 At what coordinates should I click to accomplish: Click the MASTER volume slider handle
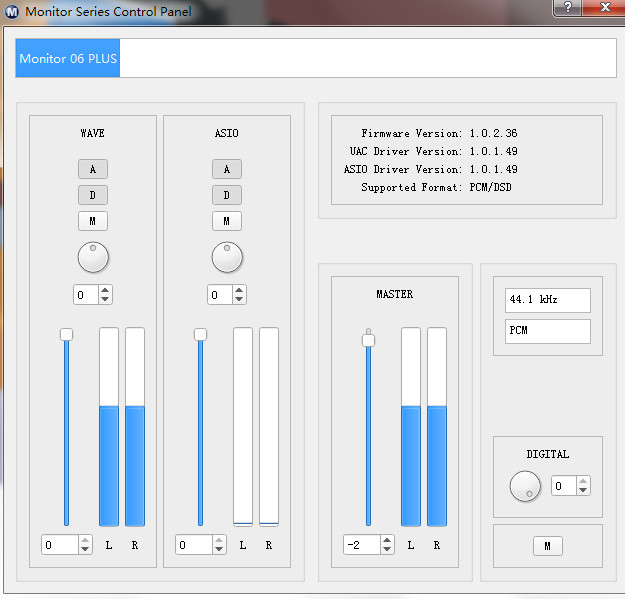coord(368,340)
